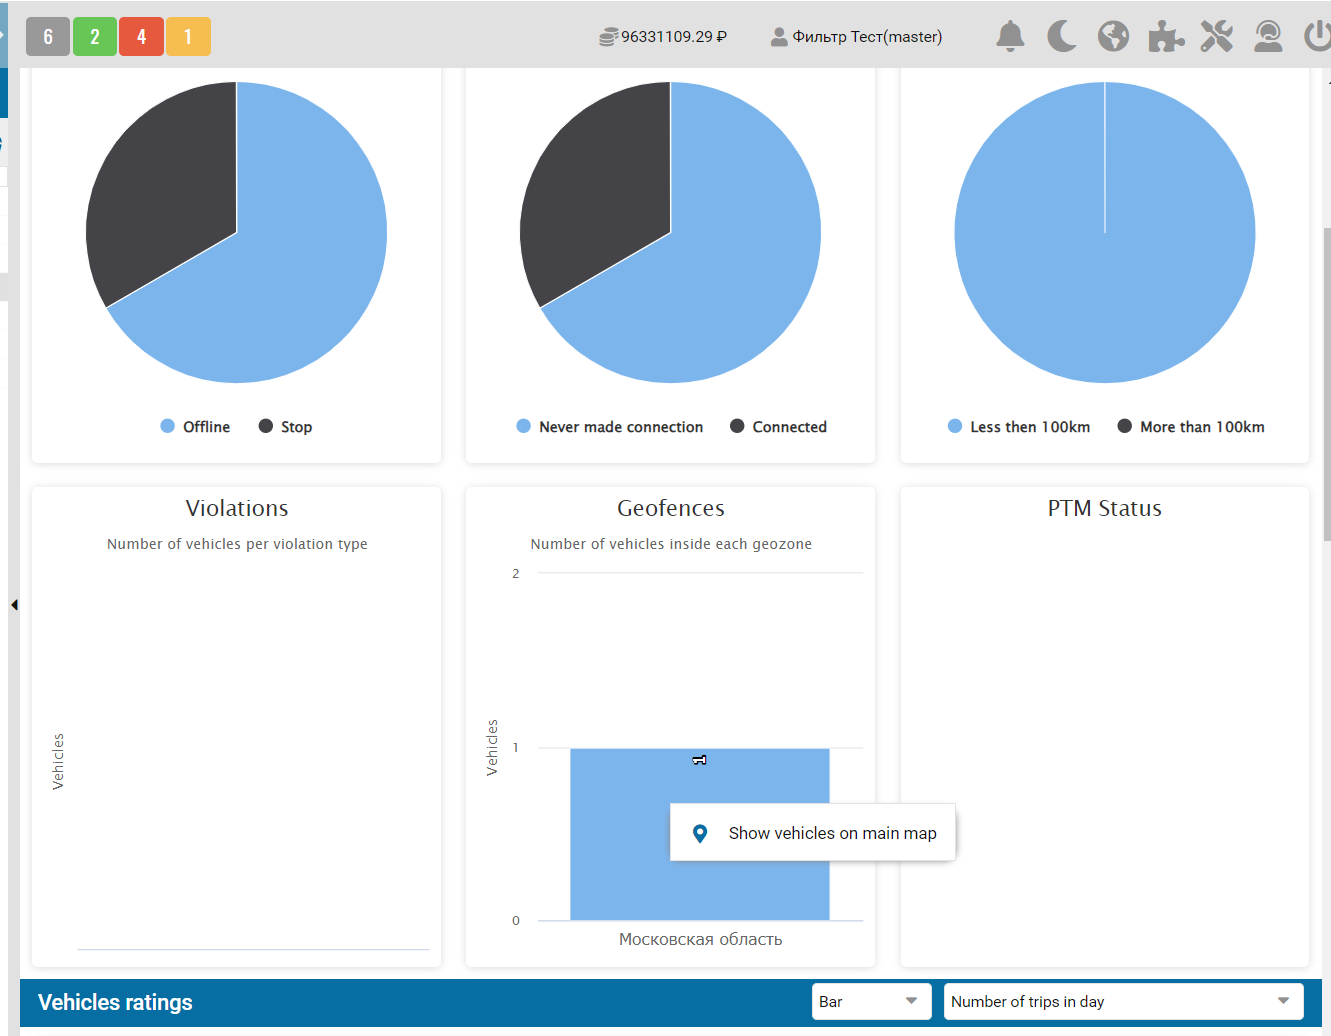Click the red counter button showing 4
The width and height of the screenshot is (1331, 1036).
pos(141,37)
